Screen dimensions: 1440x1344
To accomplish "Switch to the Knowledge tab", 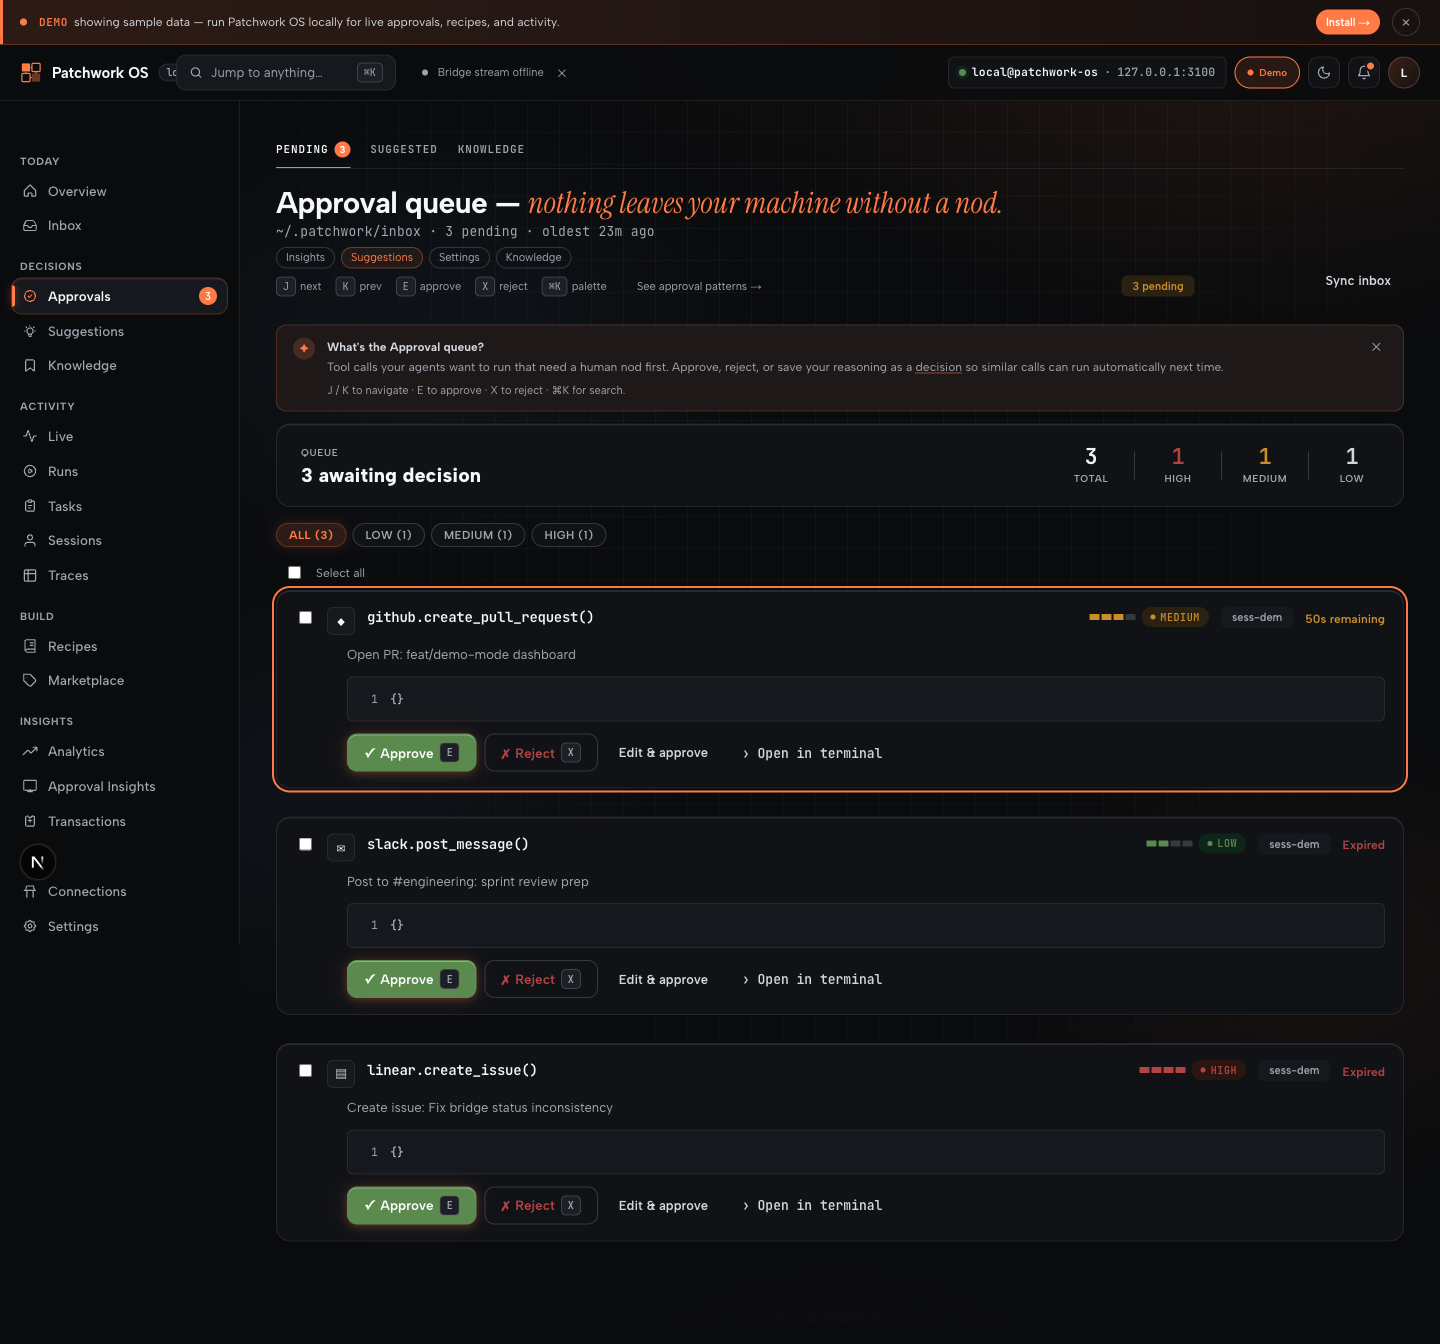I will click(x=491, y=149).
